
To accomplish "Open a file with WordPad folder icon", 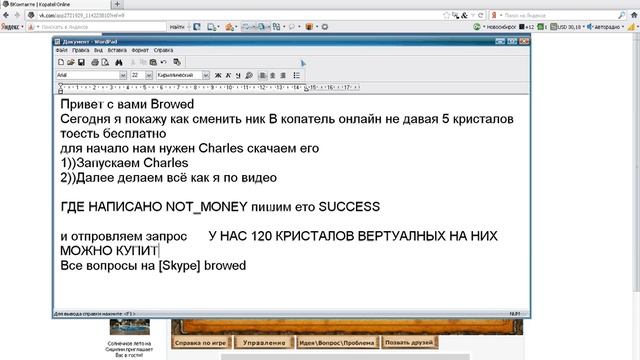I will click(x=71, y=62).
